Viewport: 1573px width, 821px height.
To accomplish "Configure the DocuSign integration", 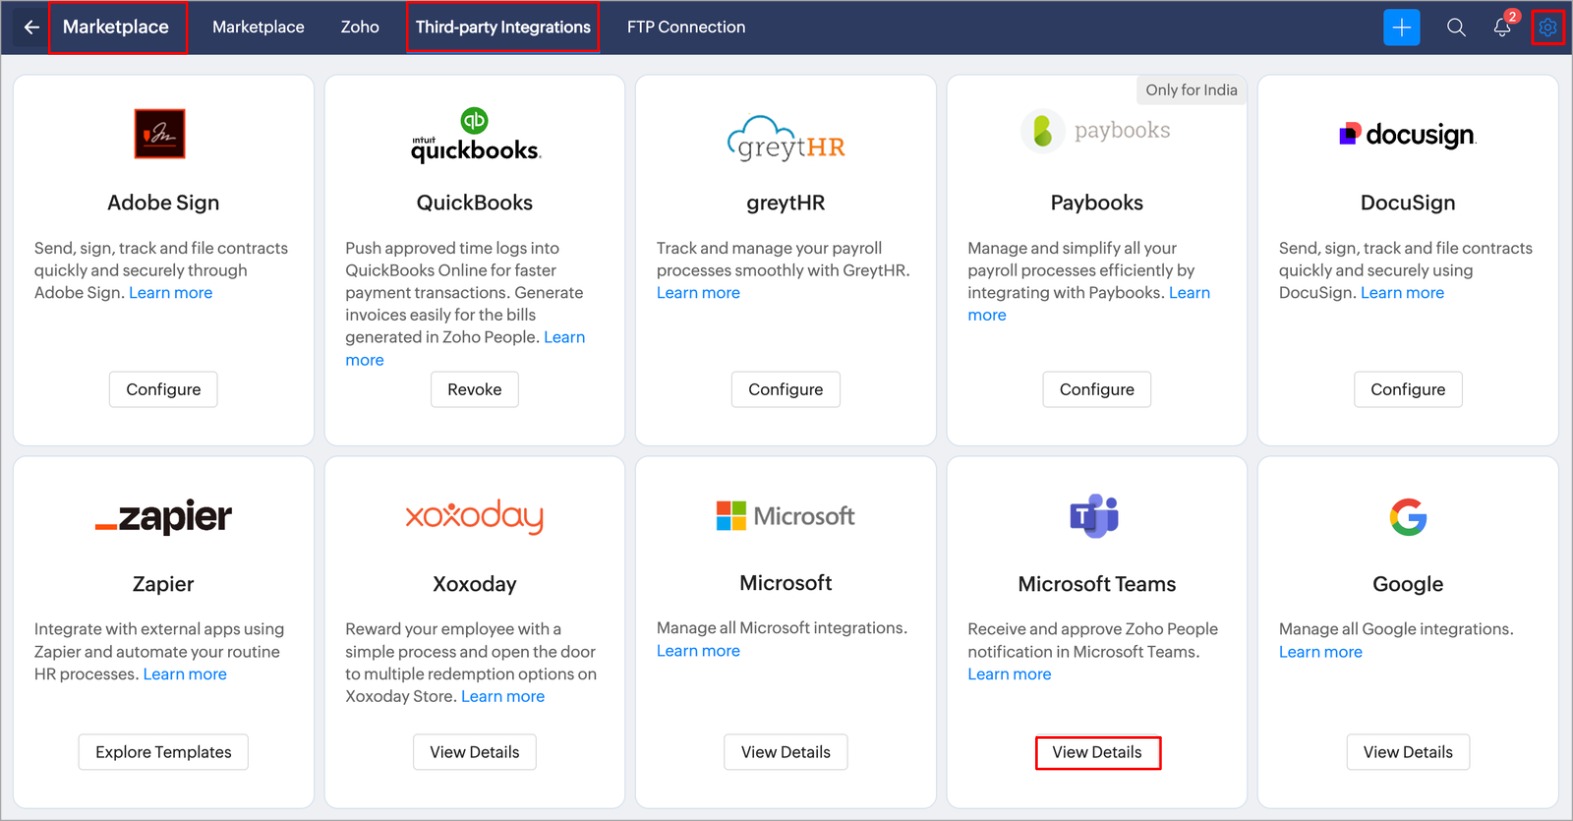I will pos(1408,389).
